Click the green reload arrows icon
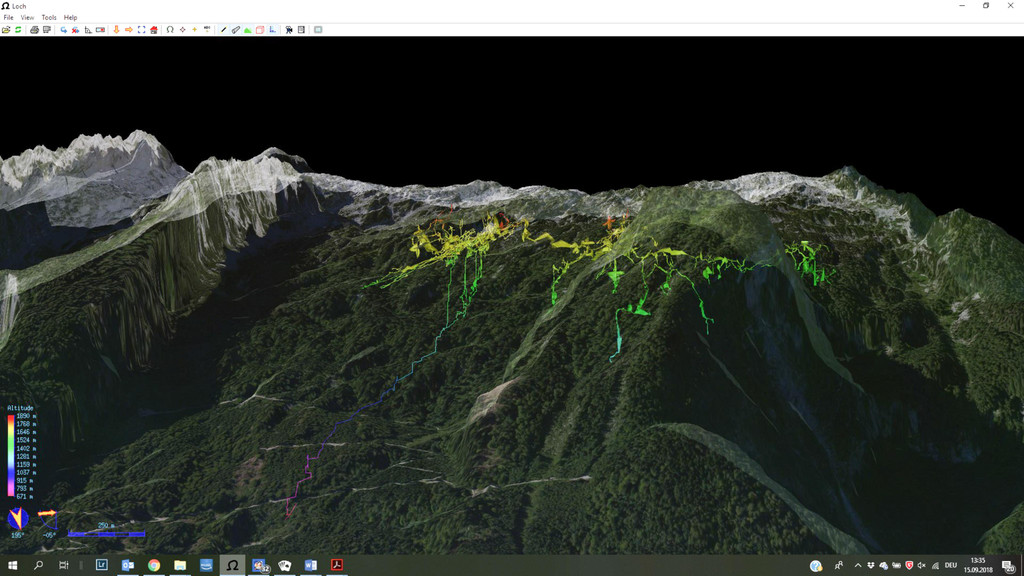The image size is (1024, 576). pyautogui.click(x=18, y=30)
